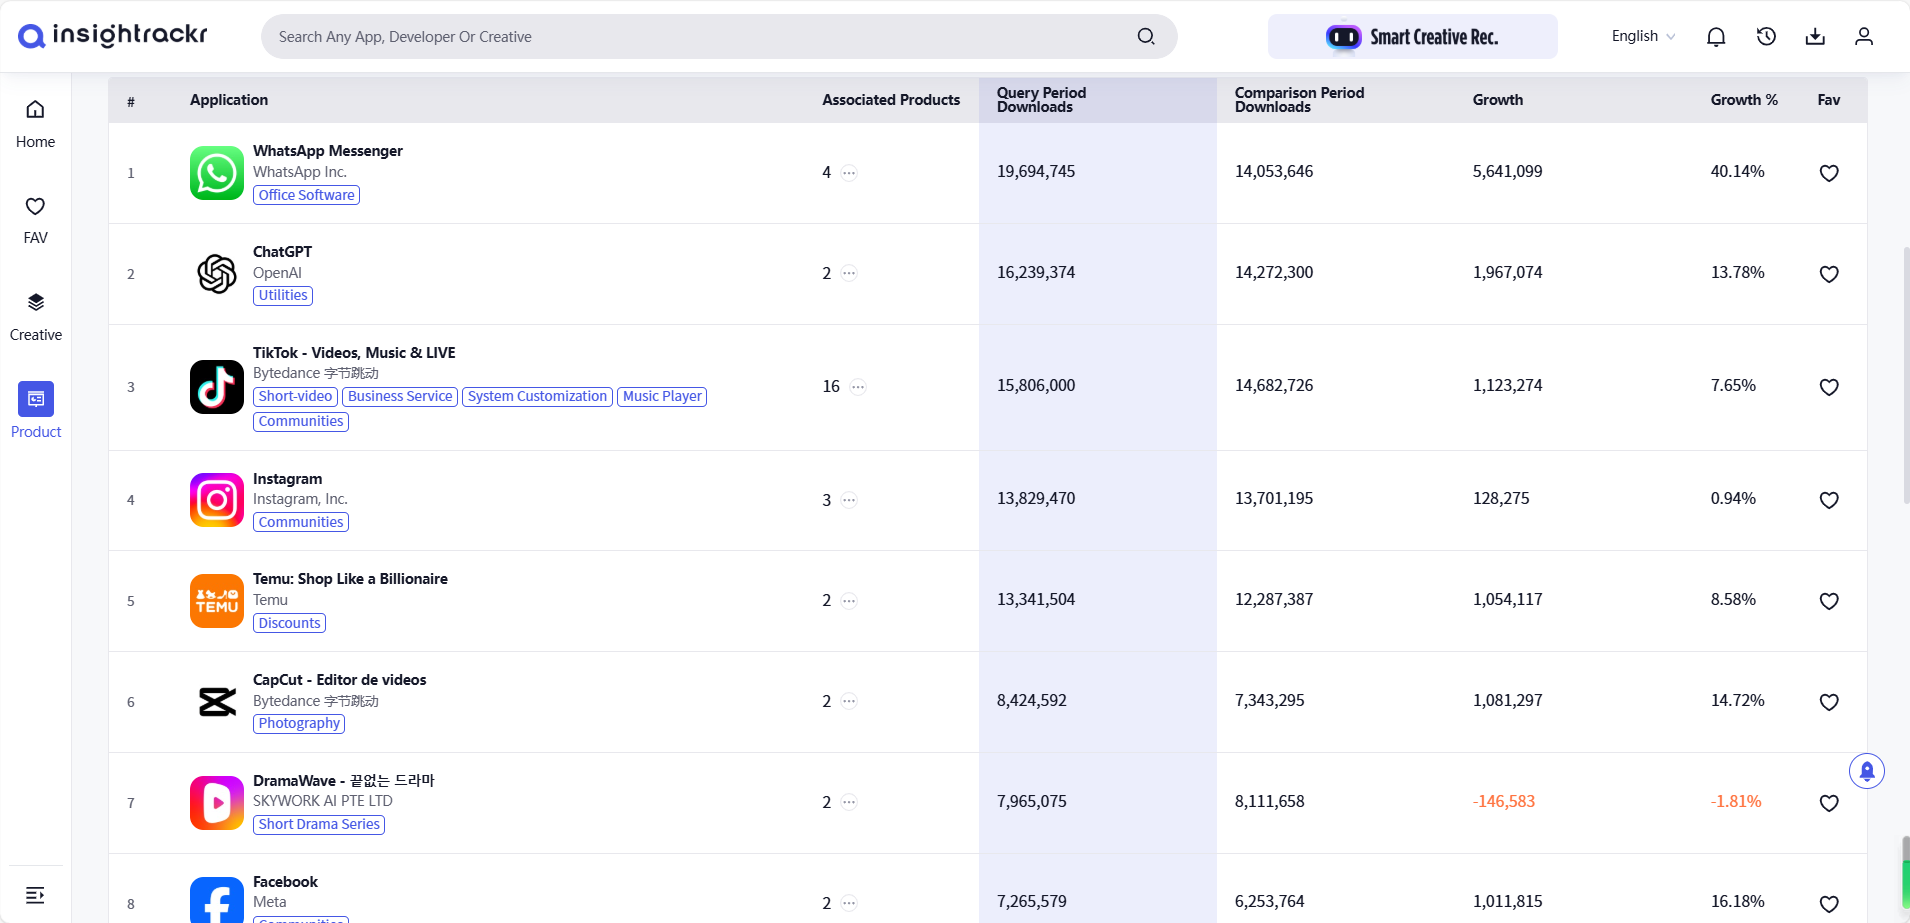1910x923 pixels.
Task: Expand CapCut associated products ellipsis
Action: (849, 701)
